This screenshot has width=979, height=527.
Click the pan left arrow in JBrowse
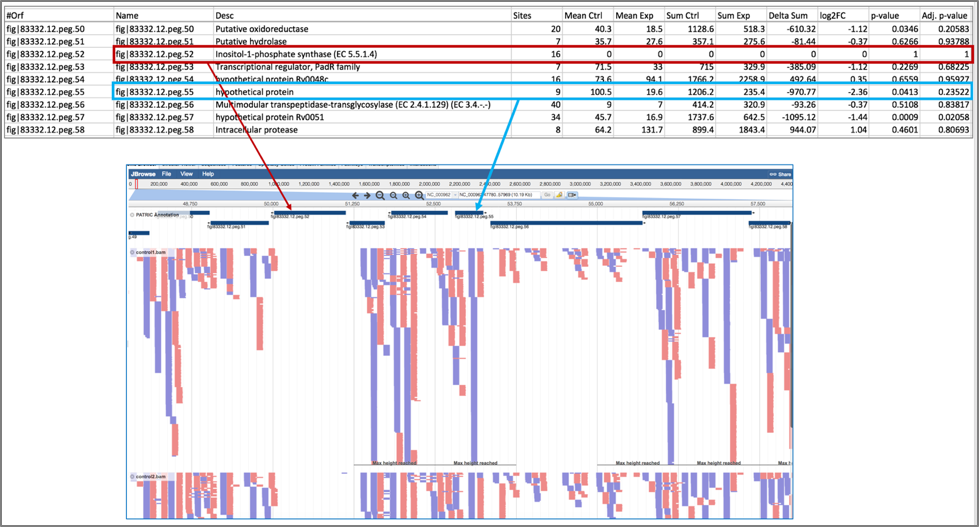coord(355,195)
